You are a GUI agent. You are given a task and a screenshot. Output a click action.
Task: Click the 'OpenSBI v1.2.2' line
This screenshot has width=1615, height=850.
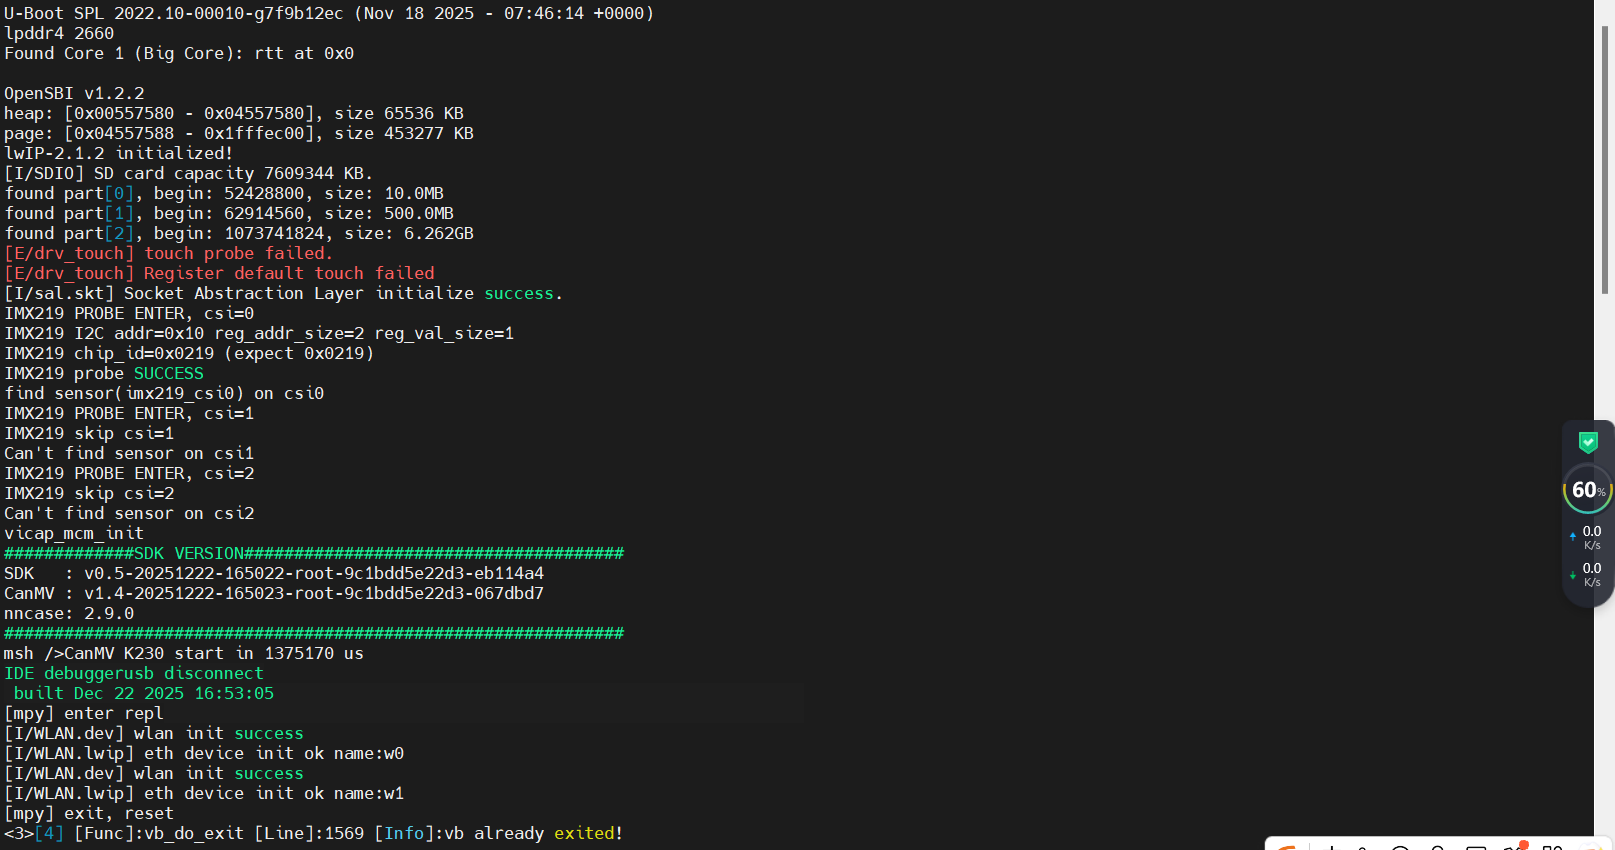coord(74,94)
